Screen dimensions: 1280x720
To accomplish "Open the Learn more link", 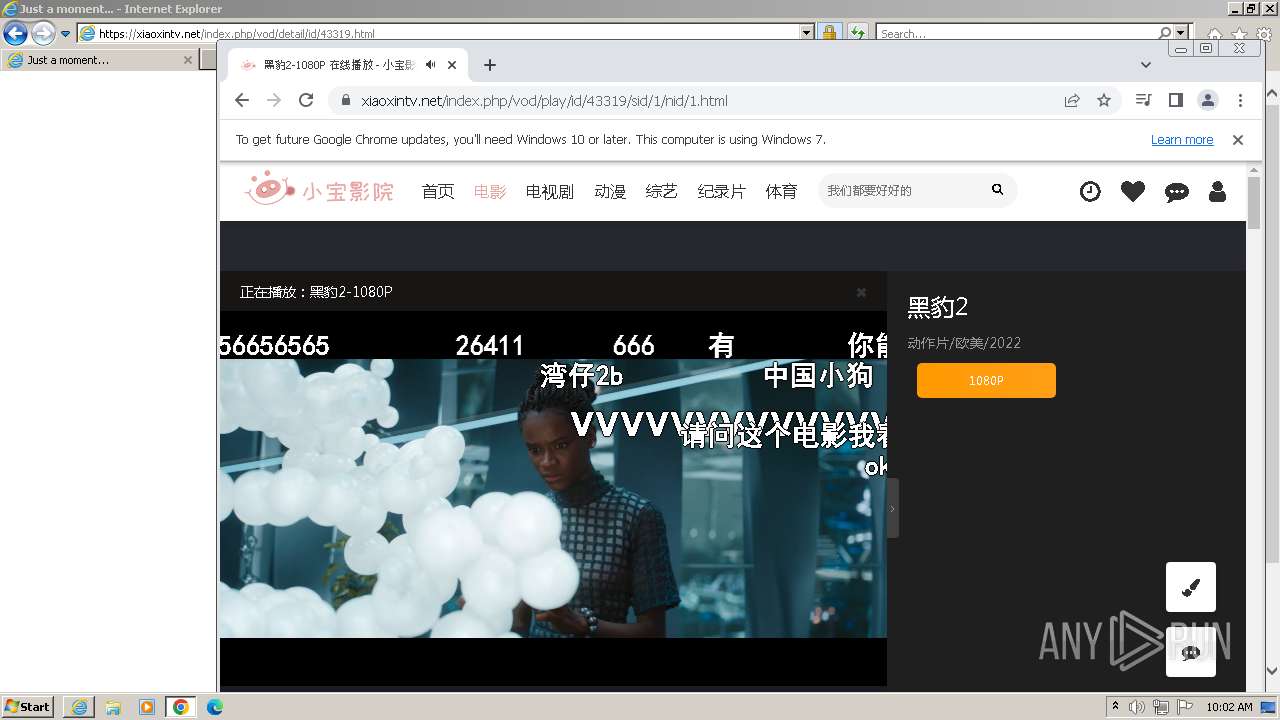I will click(x=1182, y=140).
